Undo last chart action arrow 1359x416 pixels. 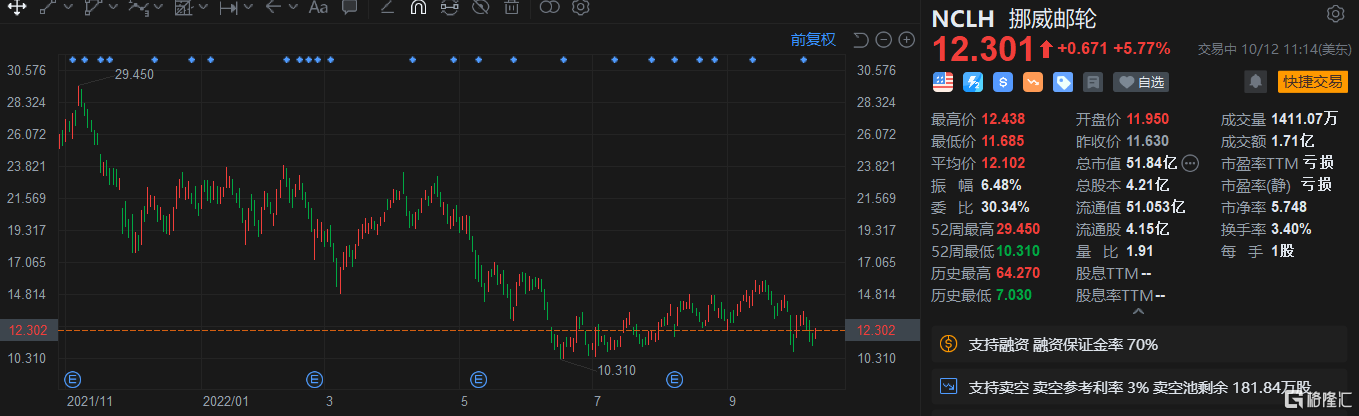point(861,40)
